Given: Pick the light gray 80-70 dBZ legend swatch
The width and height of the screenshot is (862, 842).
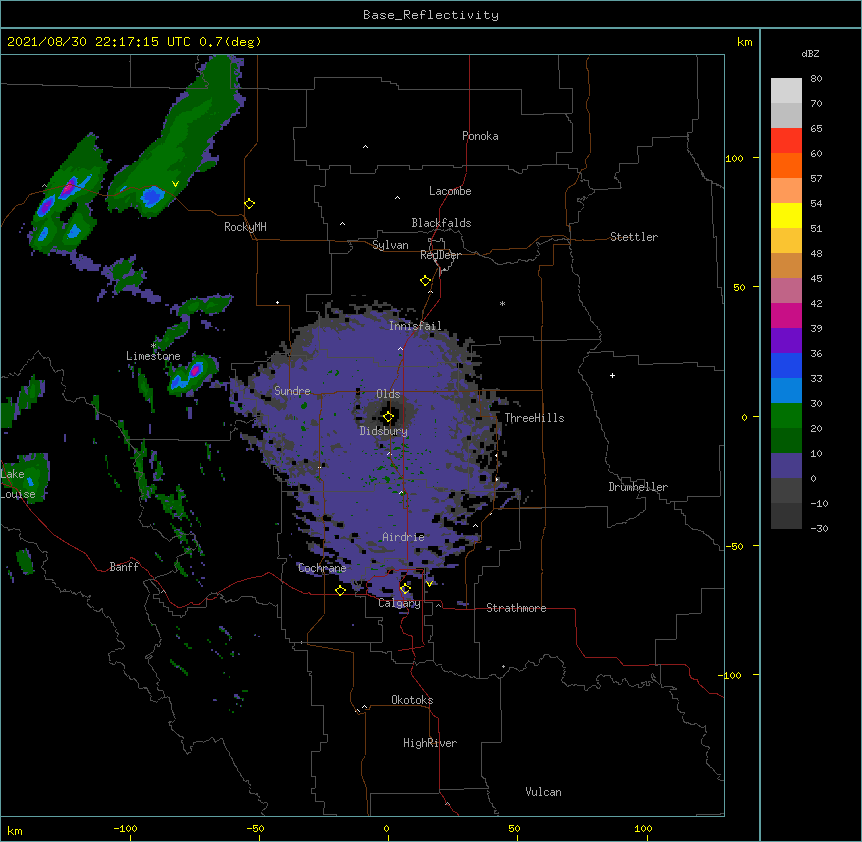Looking at the screenshot, I should (x=786, y=90).
